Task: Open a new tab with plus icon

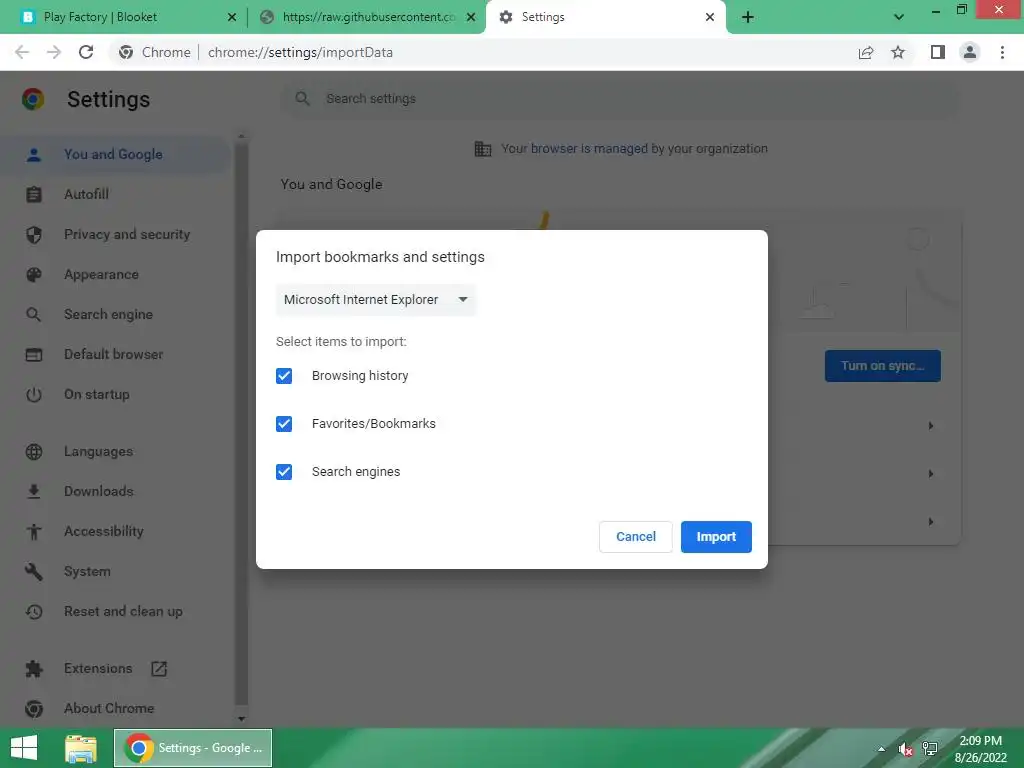Action: (x=748, y=17)
